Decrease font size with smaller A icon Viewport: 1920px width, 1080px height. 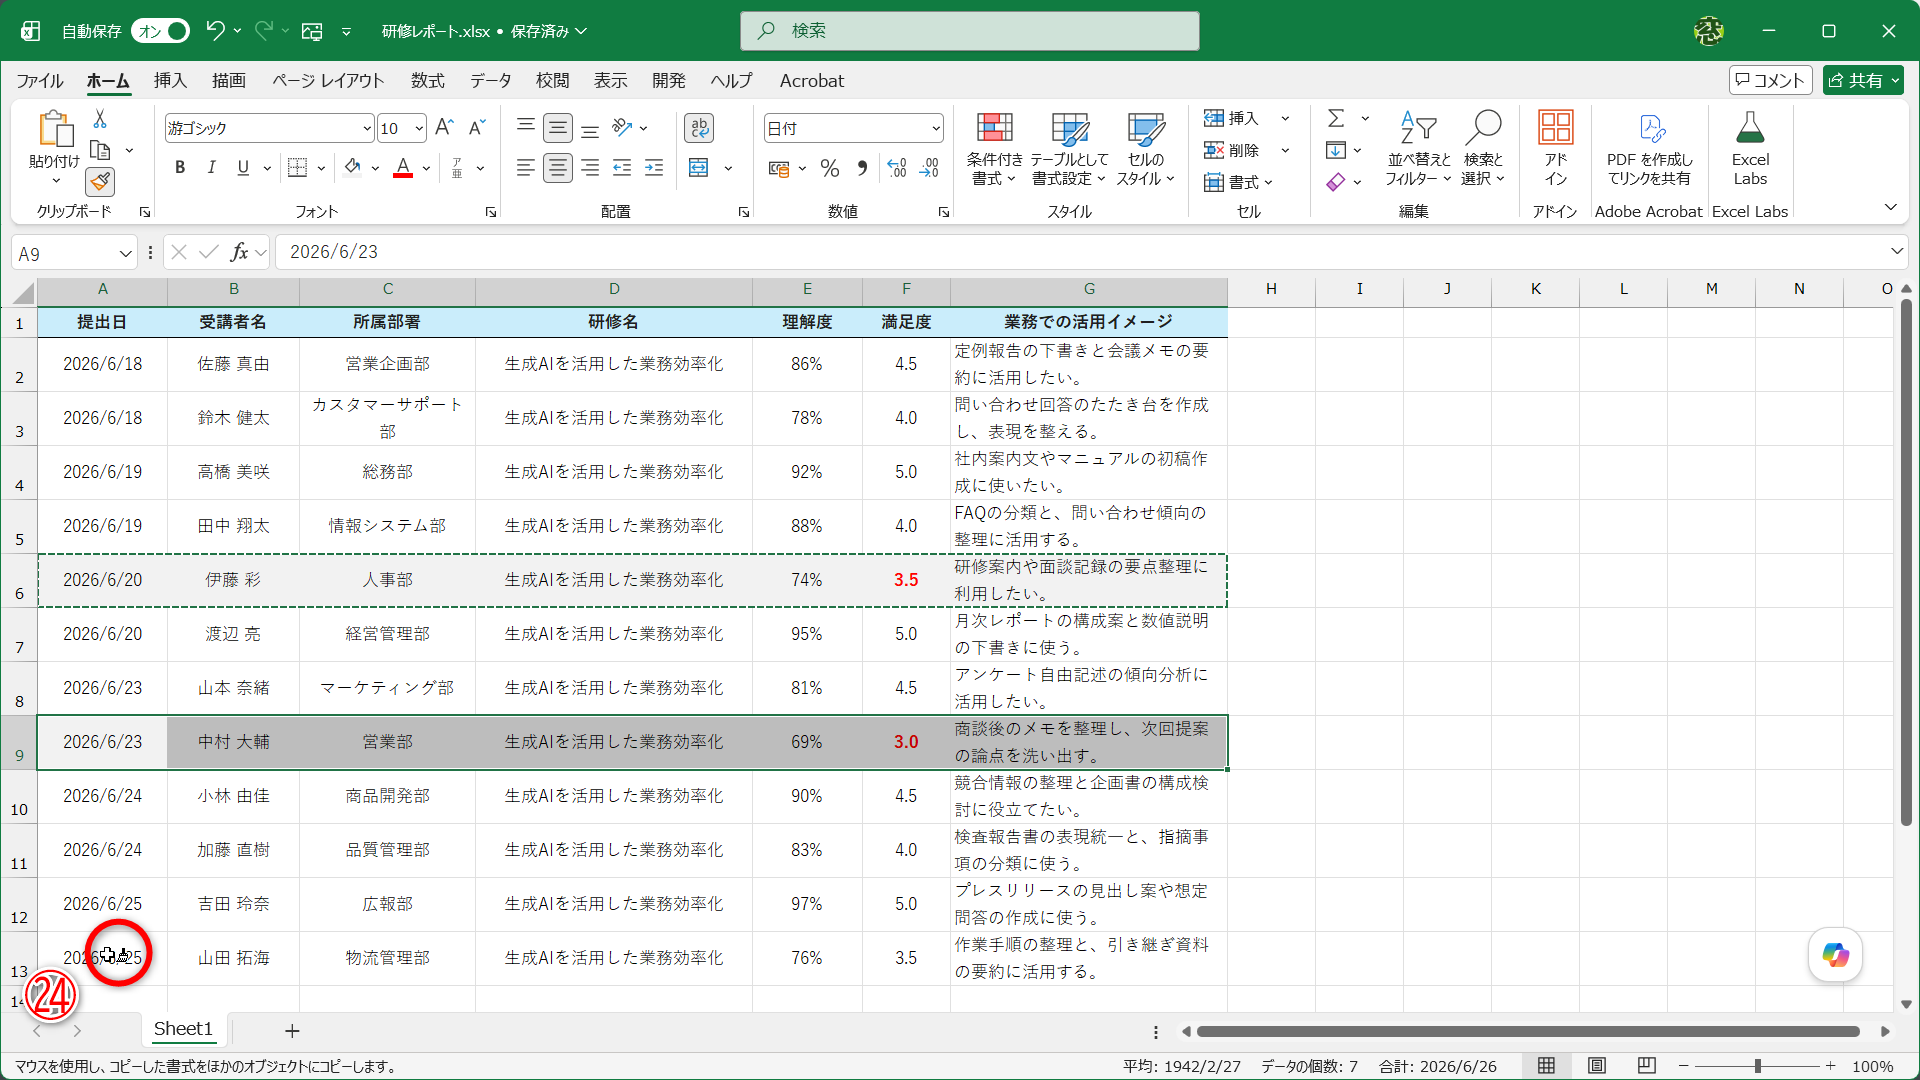(477, 127)
